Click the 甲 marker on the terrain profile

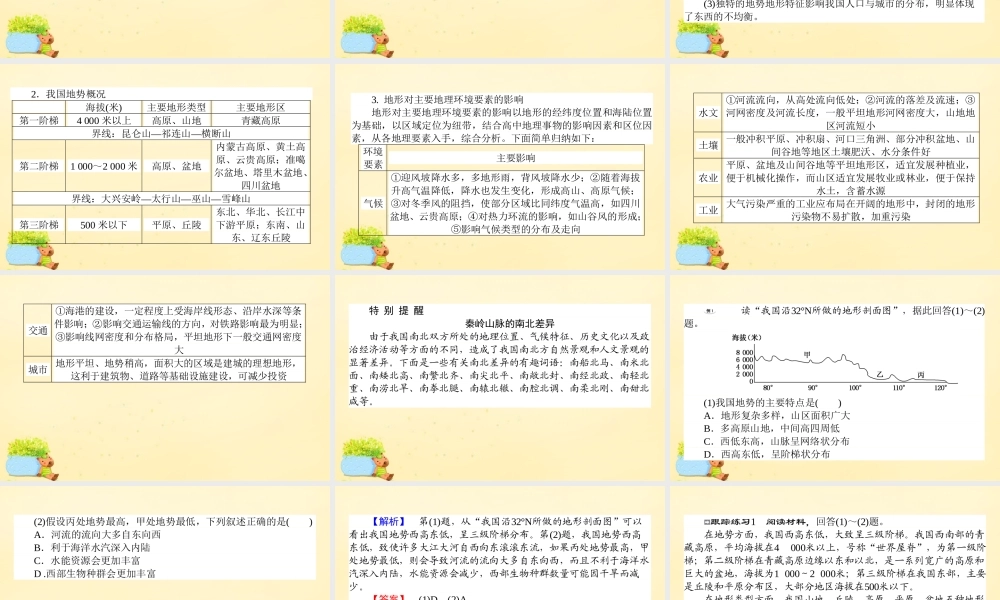tap(807, 355)
